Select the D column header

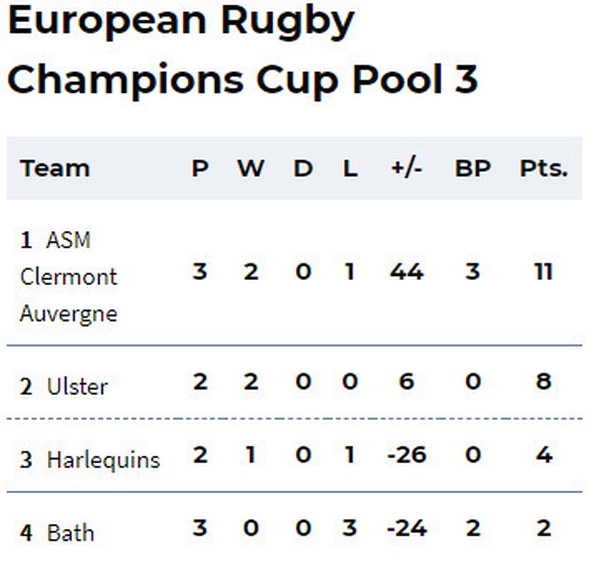[303, 168]
